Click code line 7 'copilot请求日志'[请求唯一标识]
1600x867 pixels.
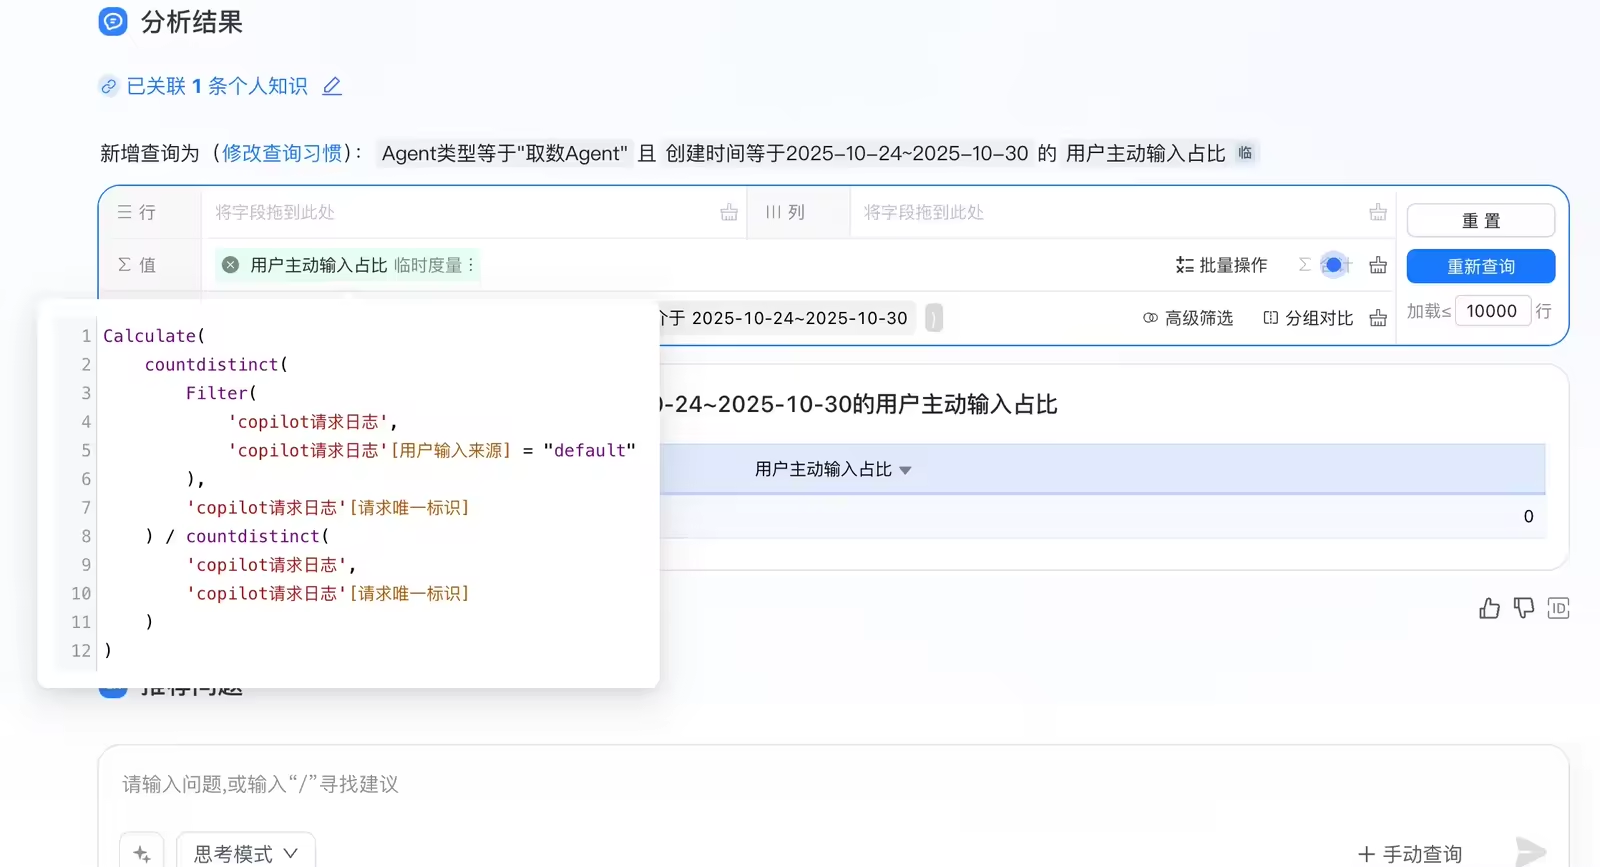[x=328, y=507]
